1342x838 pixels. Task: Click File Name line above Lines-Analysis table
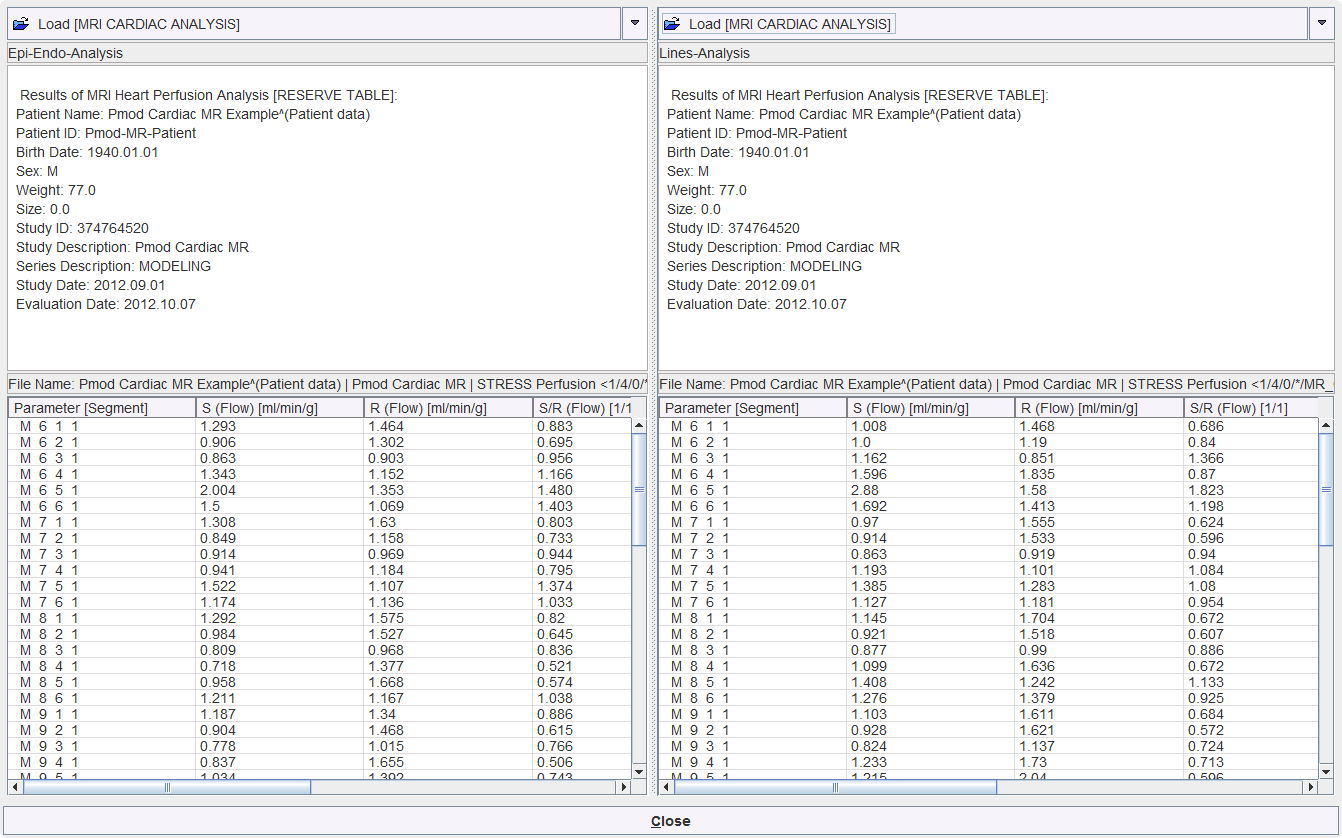996,384
